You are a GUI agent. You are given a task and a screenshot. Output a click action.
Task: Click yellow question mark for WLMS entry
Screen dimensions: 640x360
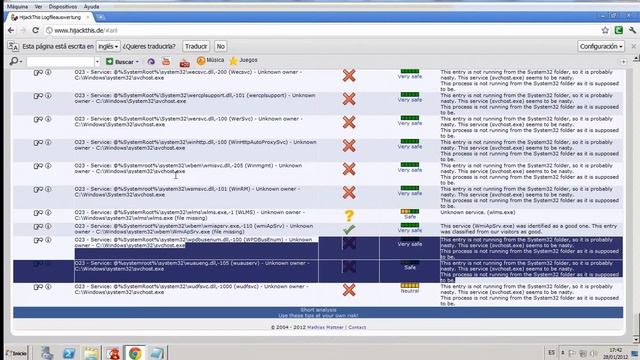(349, 216)
